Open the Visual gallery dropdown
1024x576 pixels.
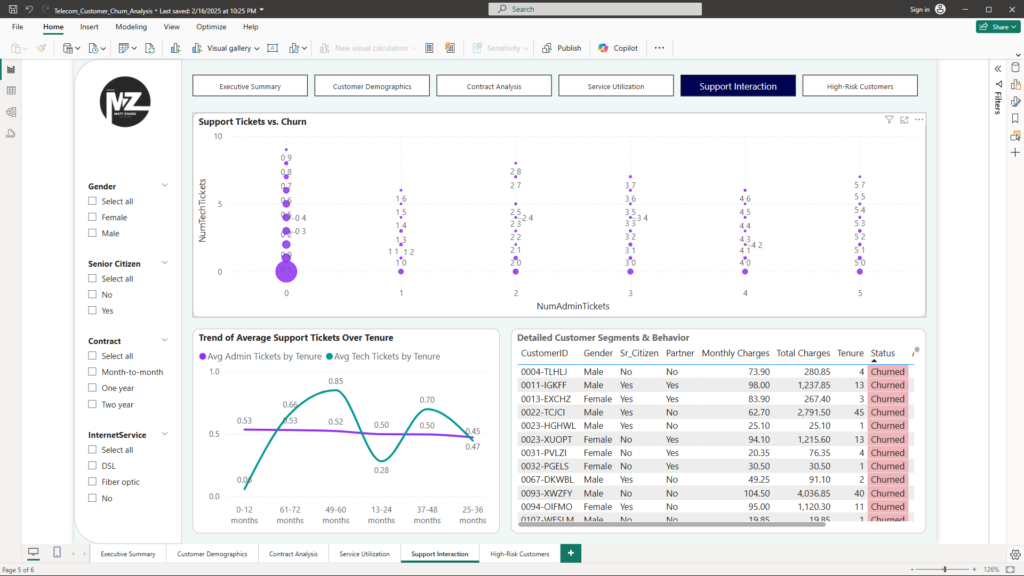point(233,48)
